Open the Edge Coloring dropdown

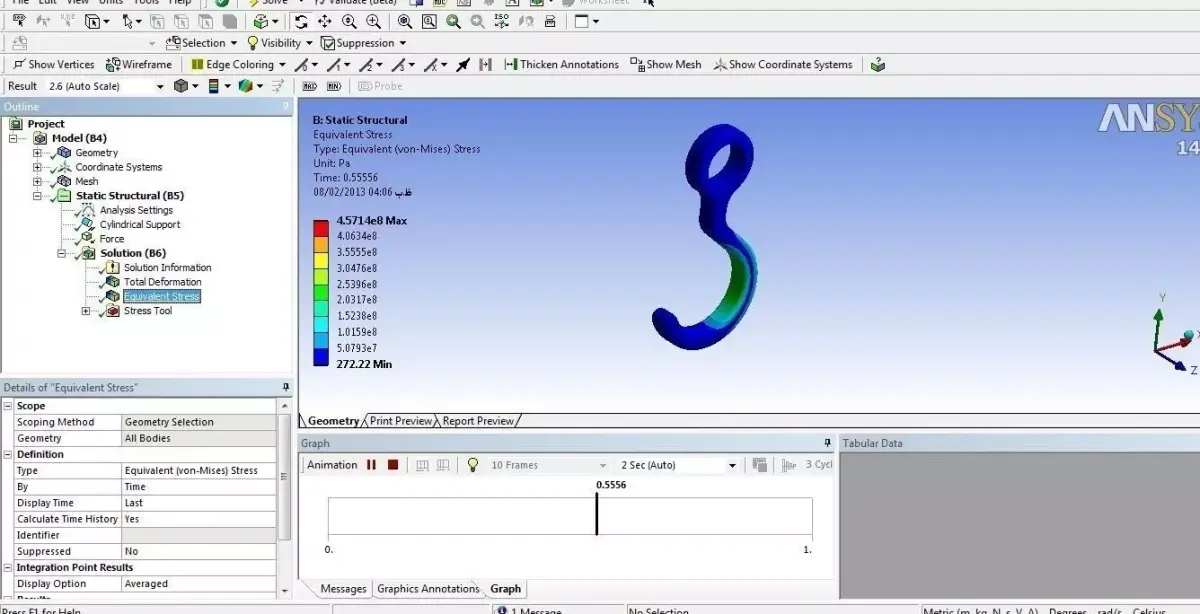coord(239,65)
